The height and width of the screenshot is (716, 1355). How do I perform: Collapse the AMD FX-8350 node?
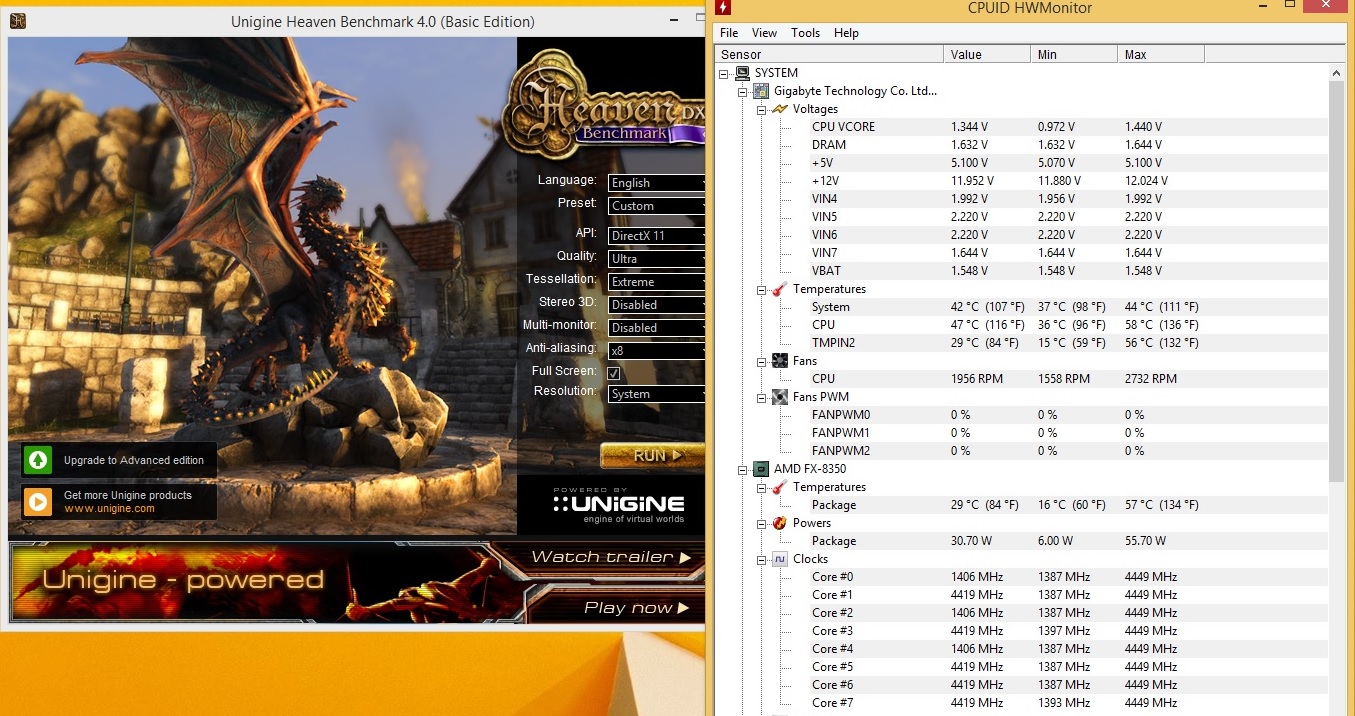click(x=743, y=469)
